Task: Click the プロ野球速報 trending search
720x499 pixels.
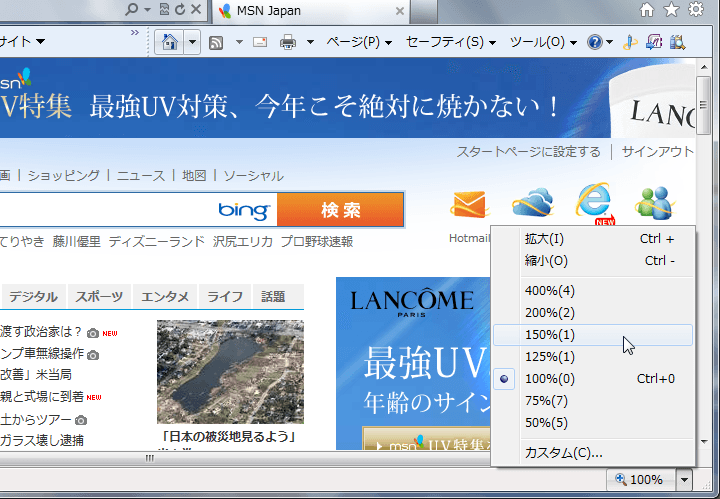Action: click(317, 241)
